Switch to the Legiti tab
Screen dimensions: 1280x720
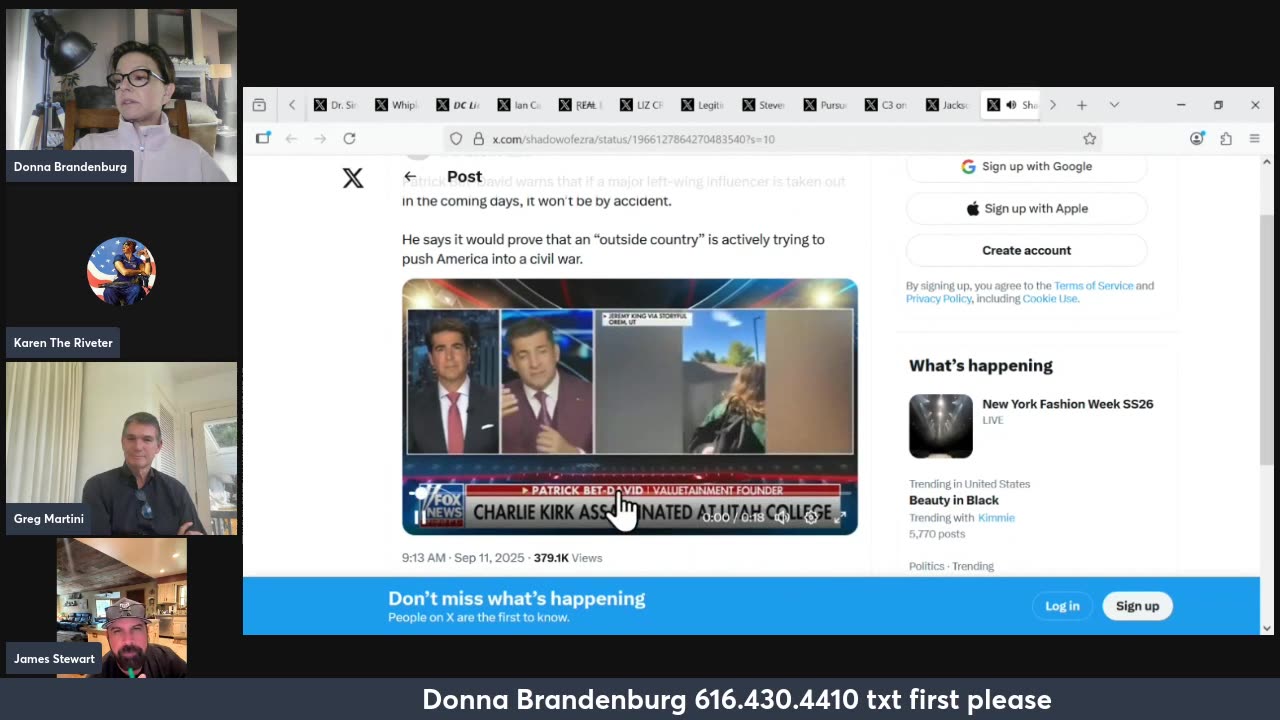(x=703, y=105)
